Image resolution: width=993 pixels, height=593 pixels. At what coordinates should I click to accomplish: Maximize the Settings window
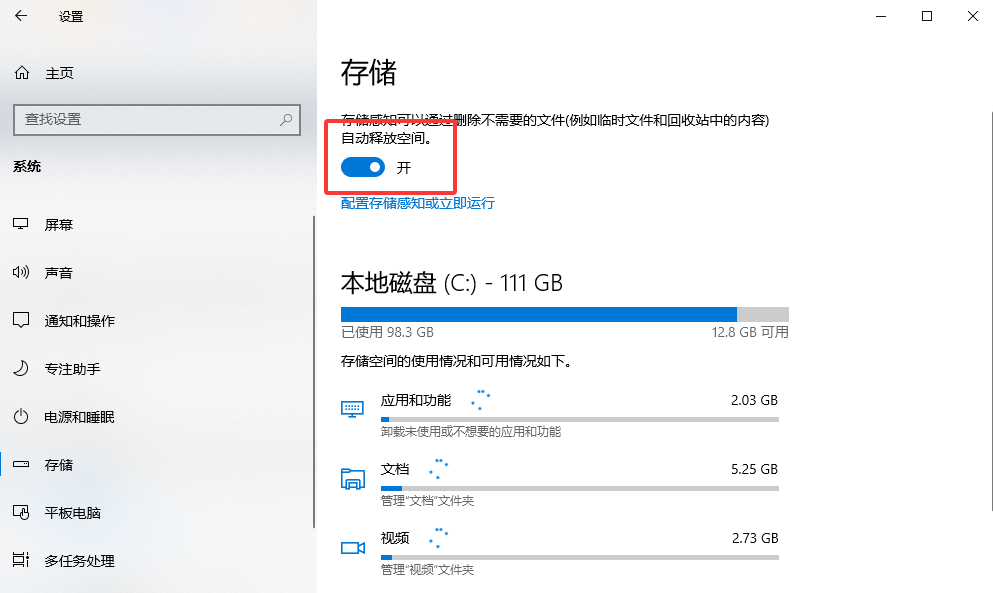[x=927, y=16]
